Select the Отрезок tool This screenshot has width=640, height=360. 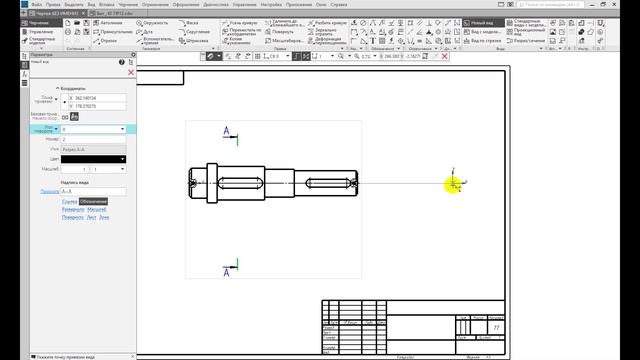click(105, 40)
